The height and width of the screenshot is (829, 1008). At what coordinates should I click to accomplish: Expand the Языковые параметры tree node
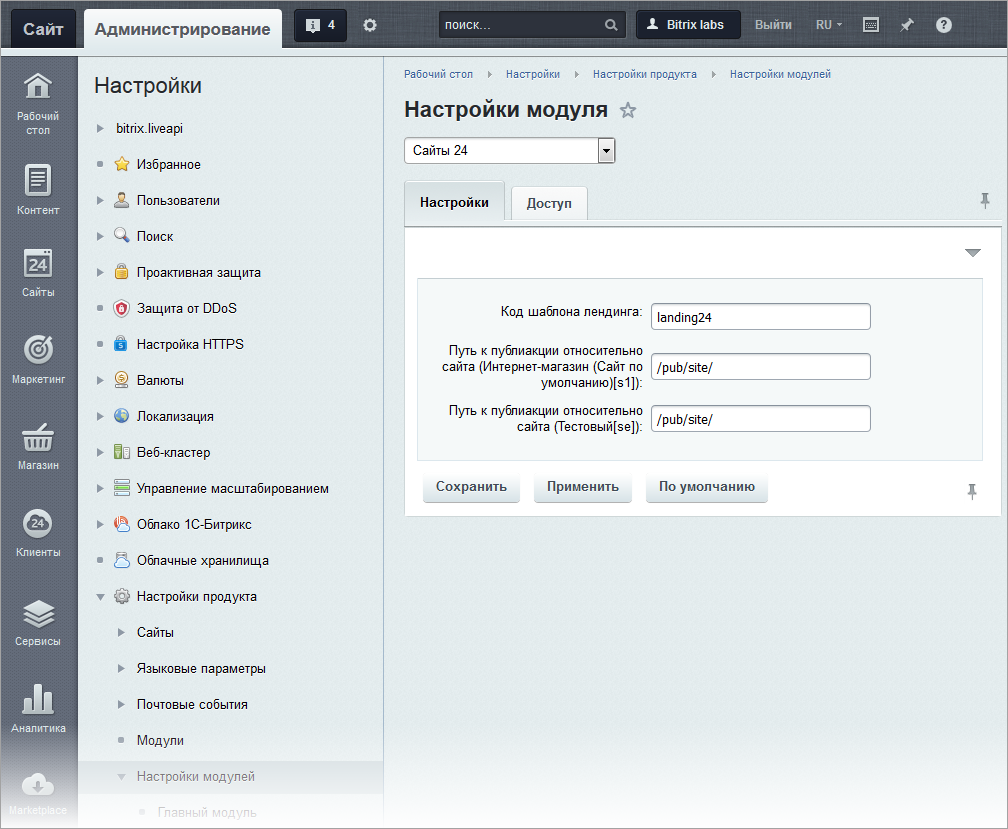121,668
